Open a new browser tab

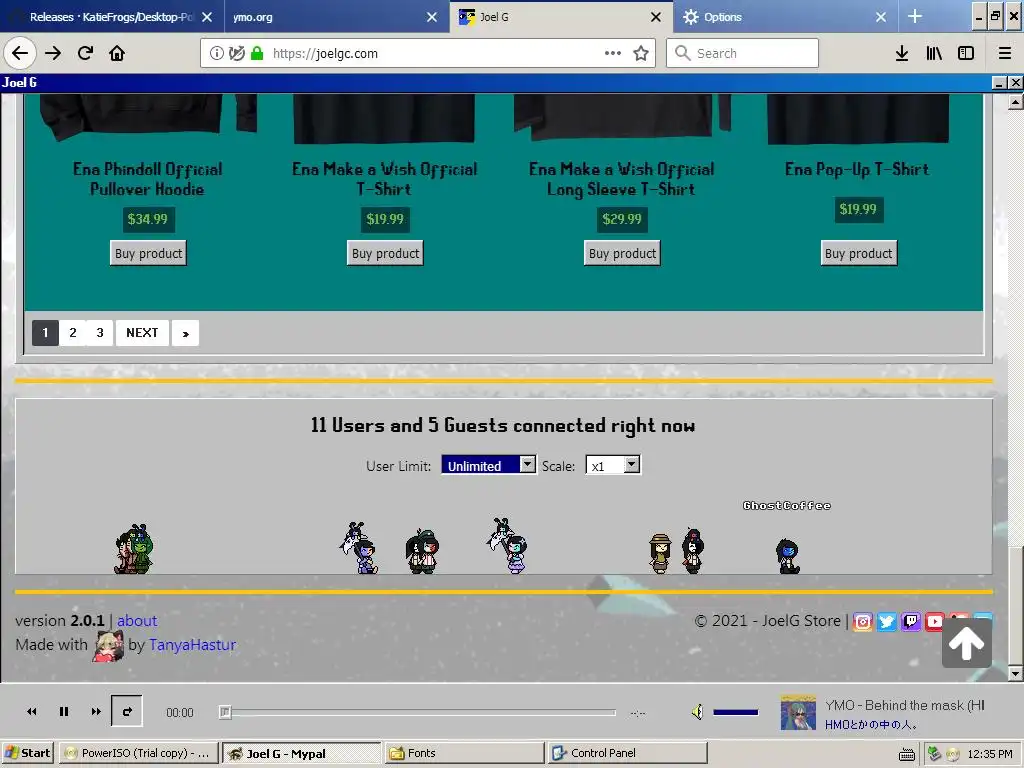915,16
